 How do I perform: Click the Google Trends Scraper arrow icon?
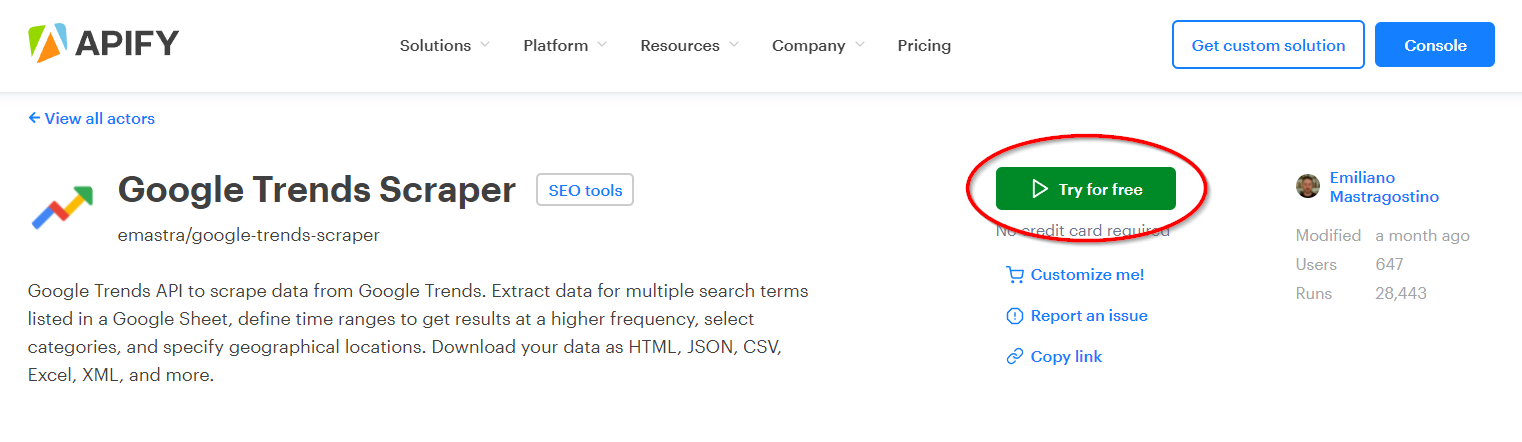62,206
